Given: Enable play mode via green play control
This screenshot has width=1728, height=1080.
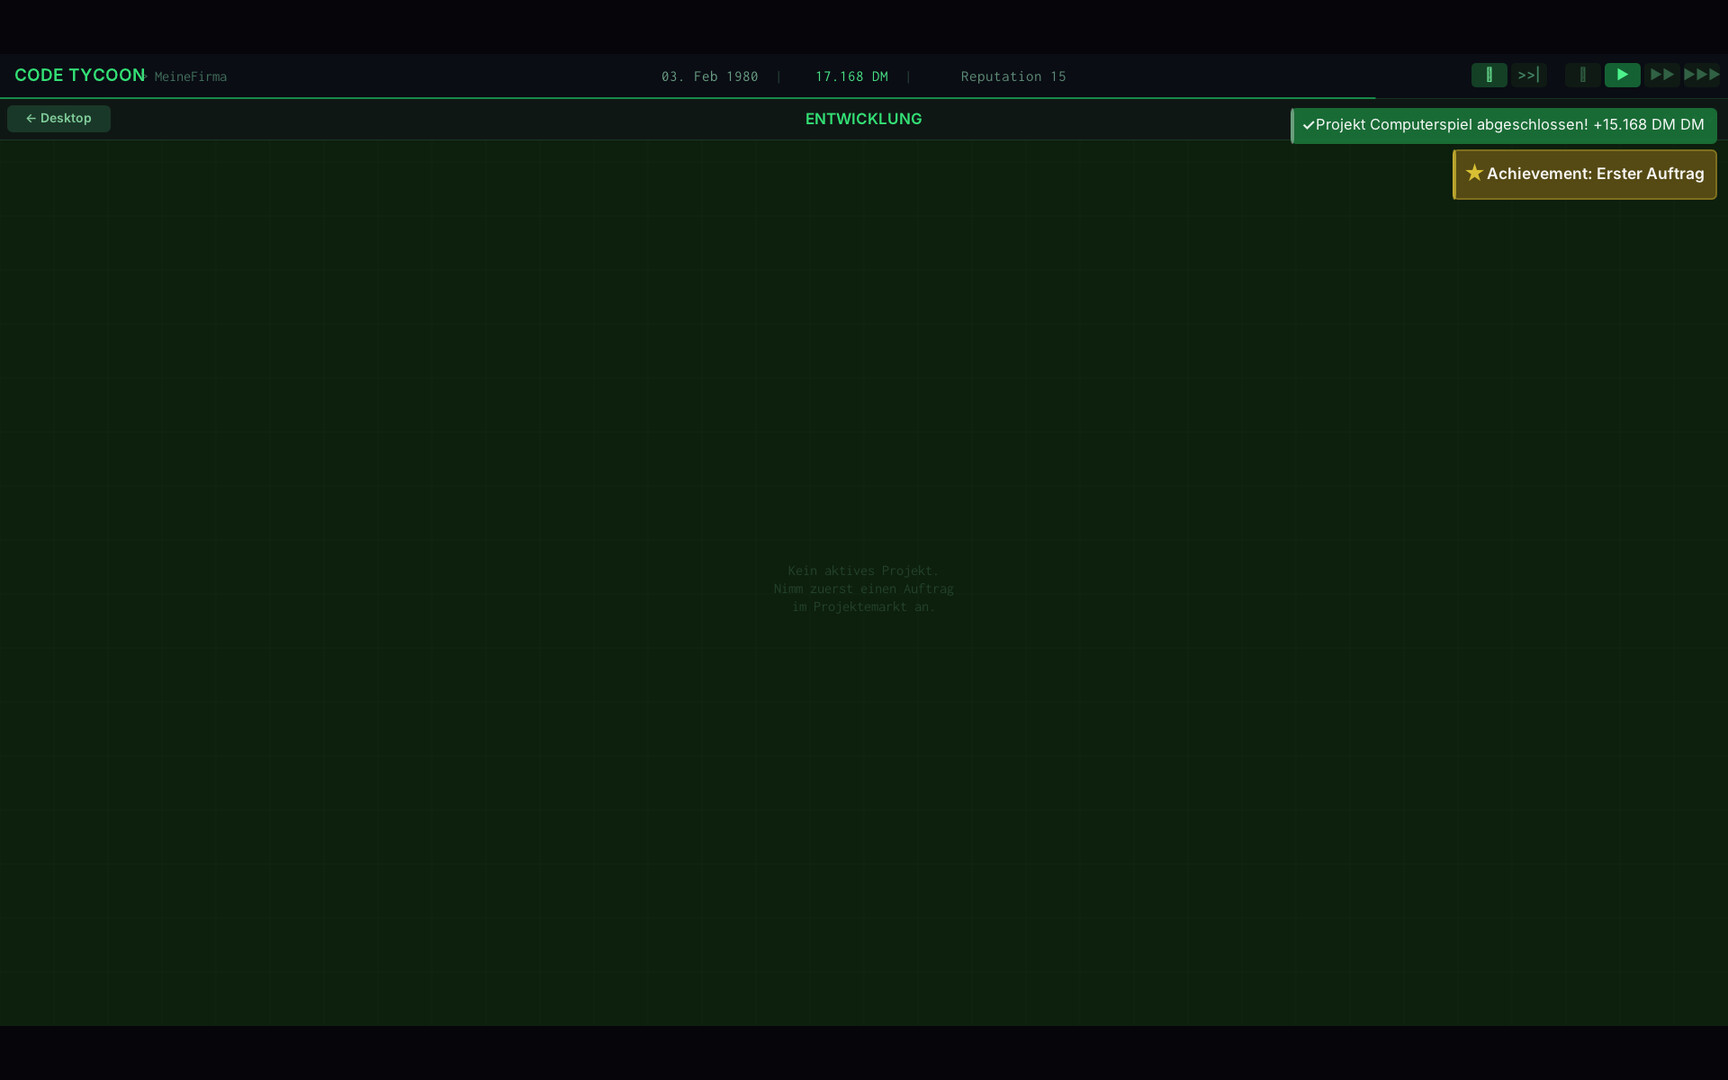Looking at the screenshot, I should (x=1622, y=74).
